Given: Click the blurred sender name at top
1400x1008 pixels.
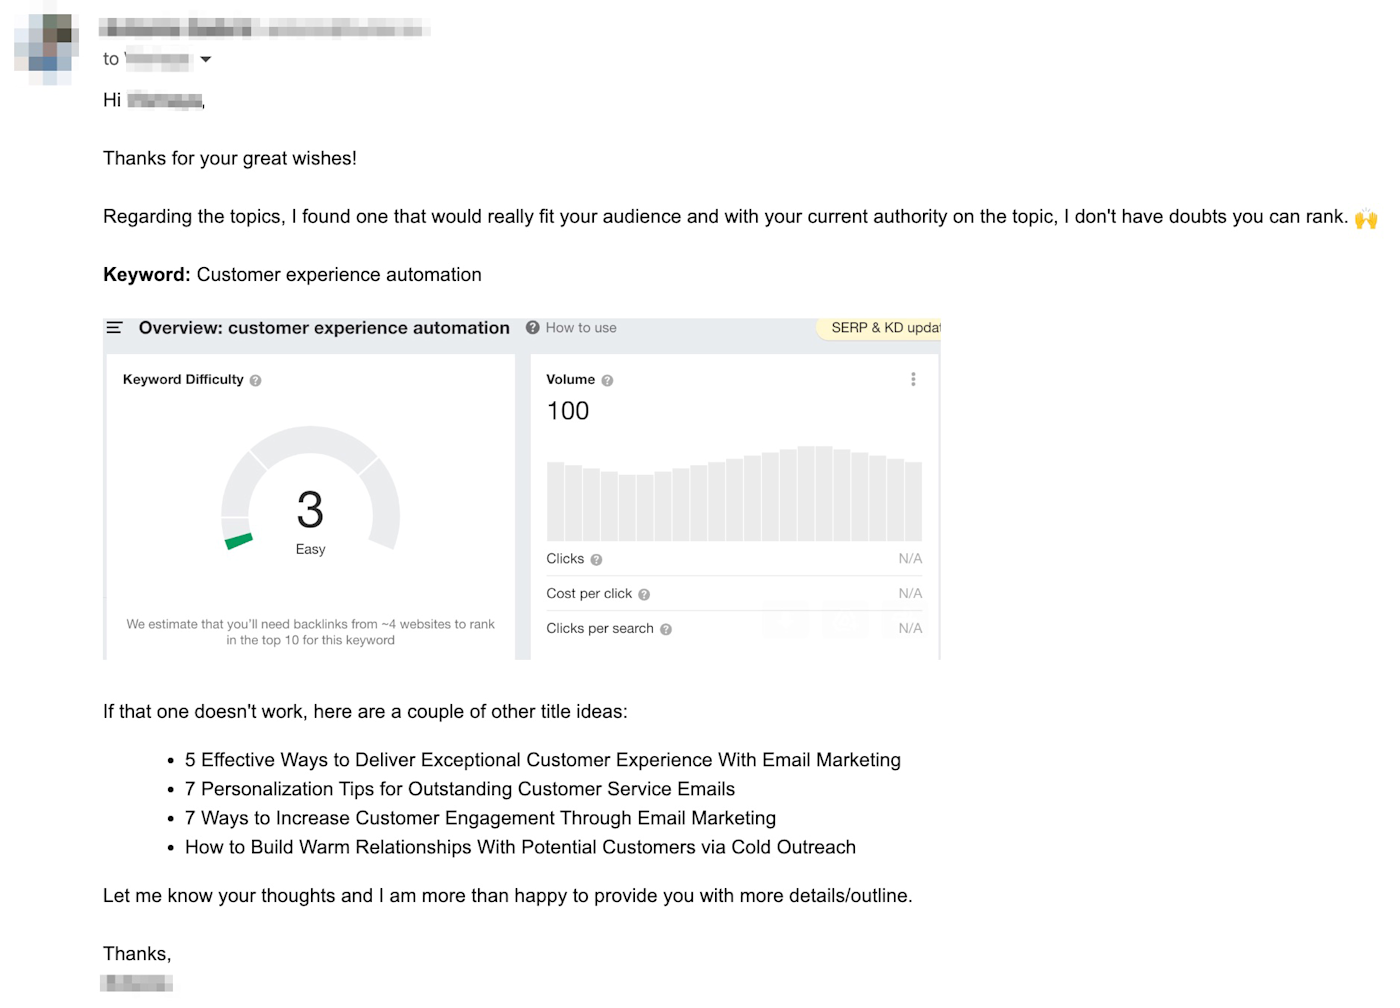Looking at the screenshot, I should click(264, 28).
